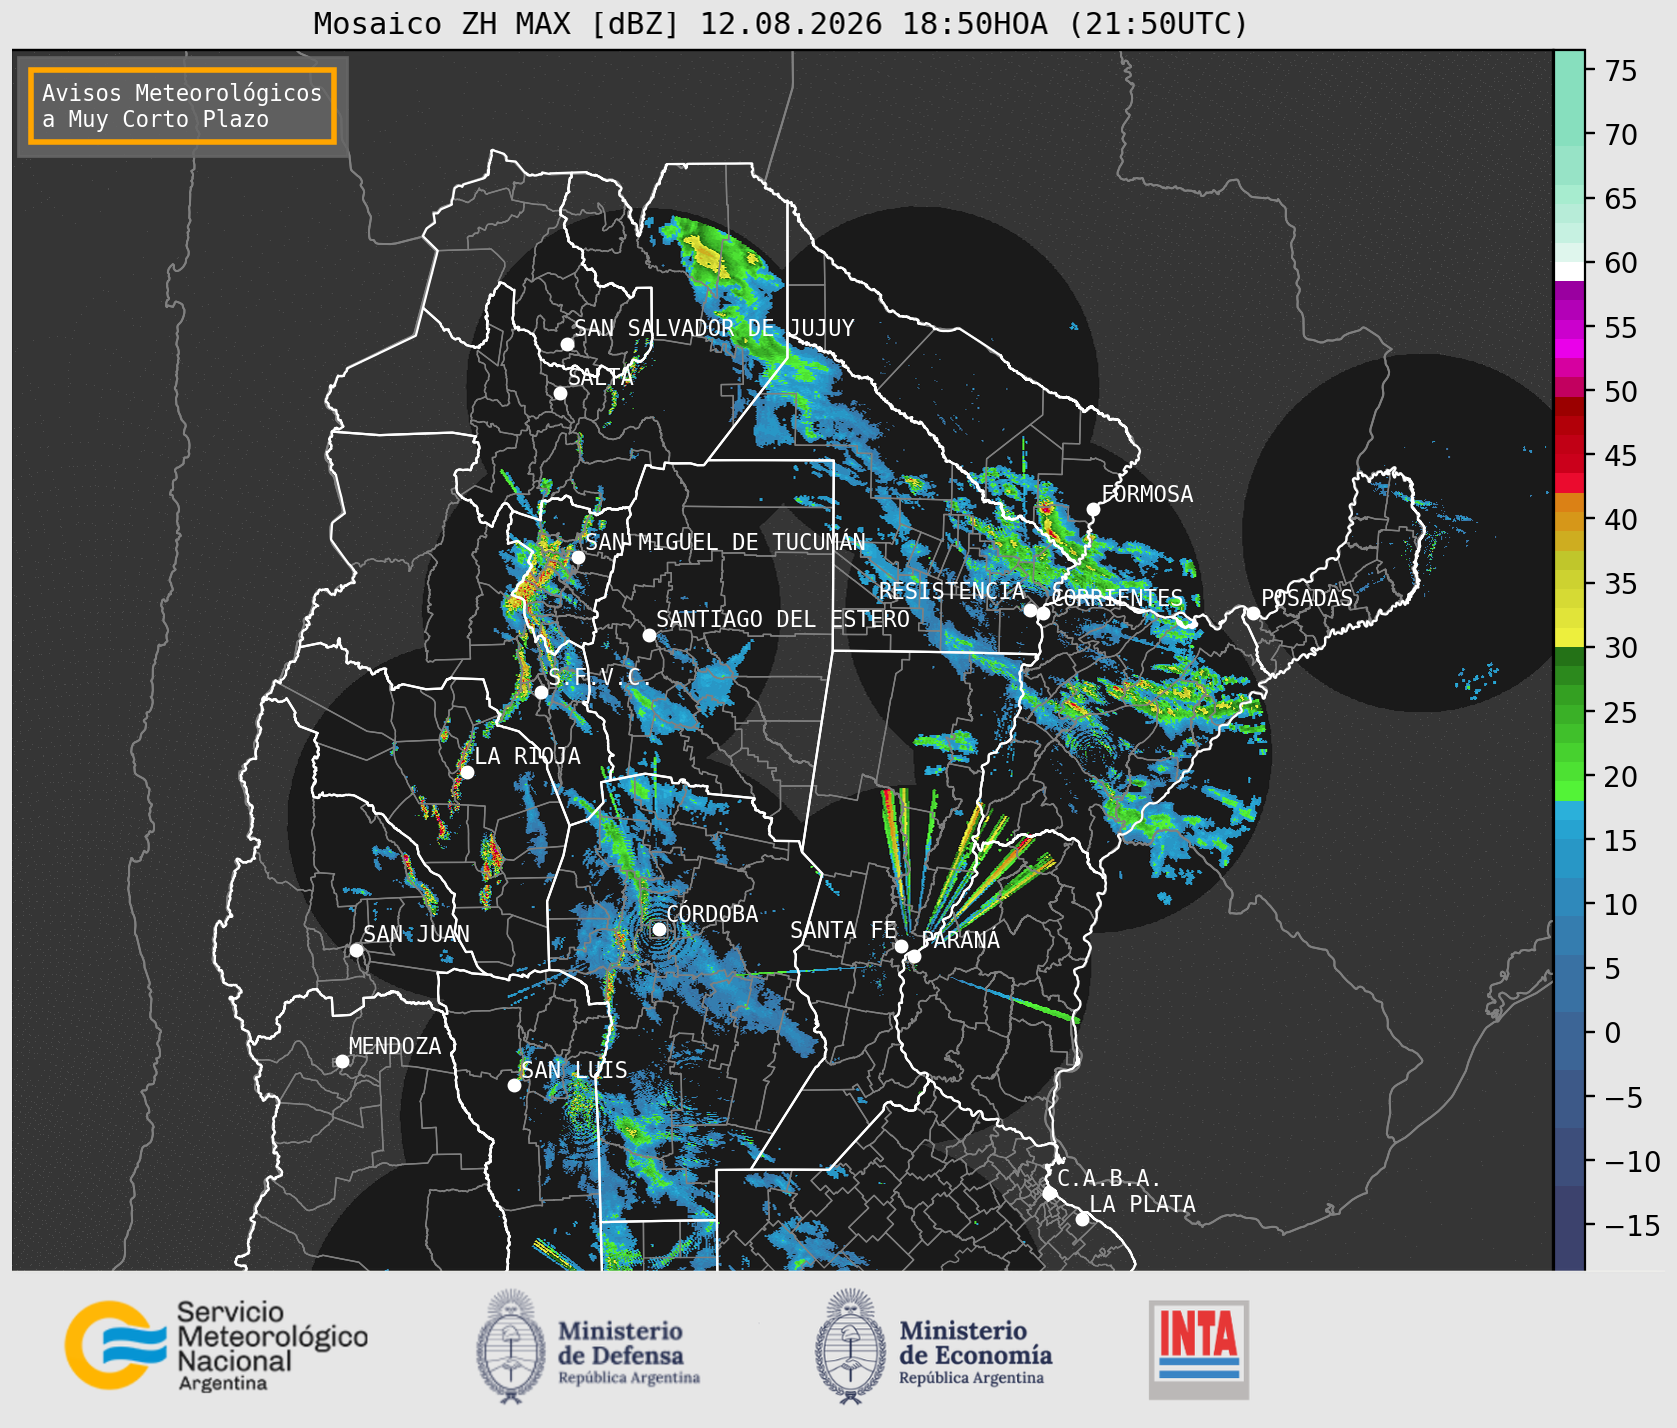1677x1428 pixels.
Task: Click the FORMOSA city marker dot
Action: [1093, 509]
